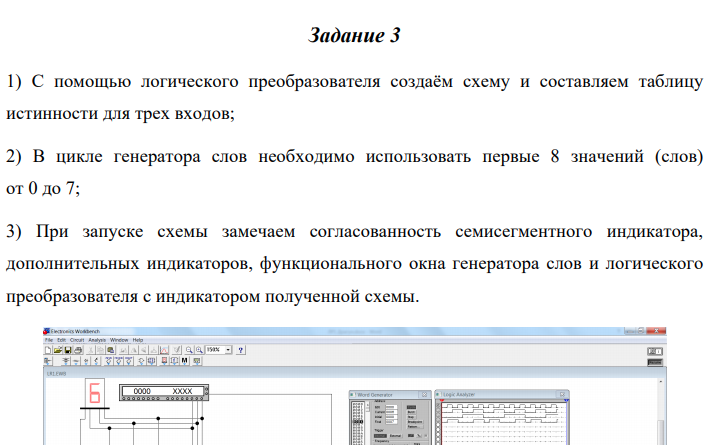
Task: Click the zoom out magnifier icon
Action: point(188,350)
